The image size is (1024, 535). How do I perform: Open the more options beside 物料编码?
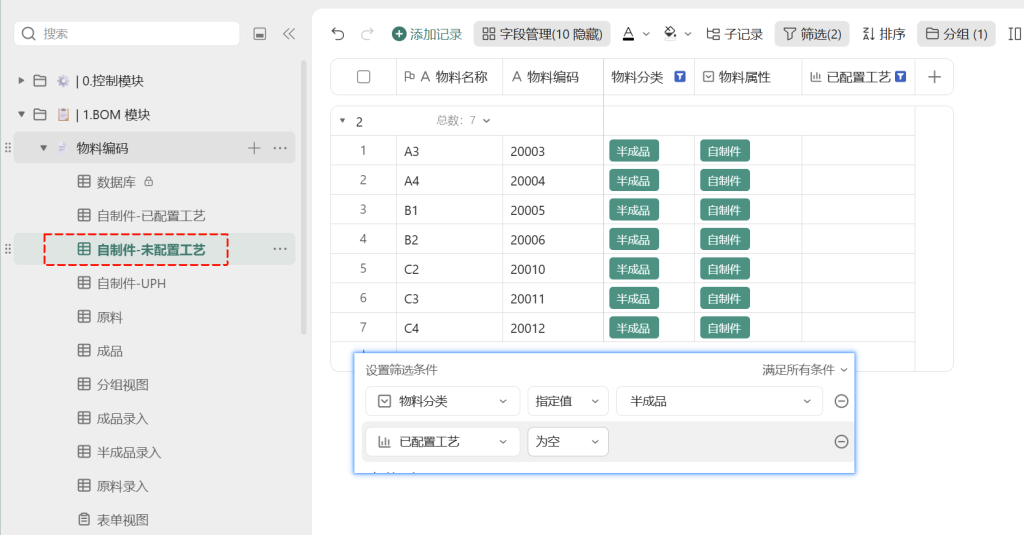(x=280, y=148)
